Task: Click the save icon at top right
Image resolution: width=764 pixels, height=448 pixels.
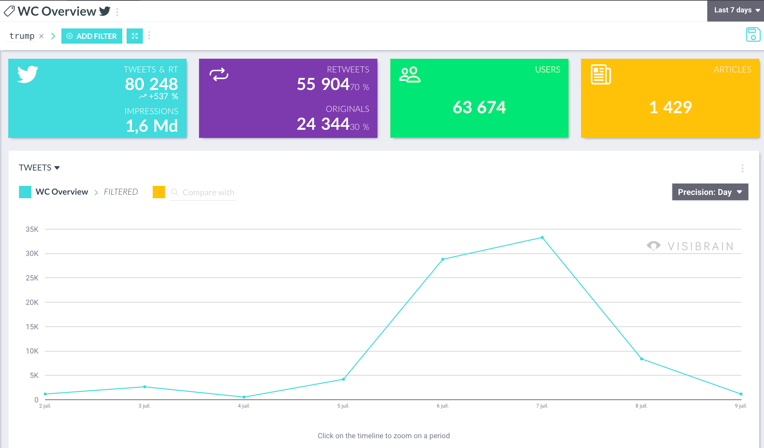Action: click(x=753, y=35)
